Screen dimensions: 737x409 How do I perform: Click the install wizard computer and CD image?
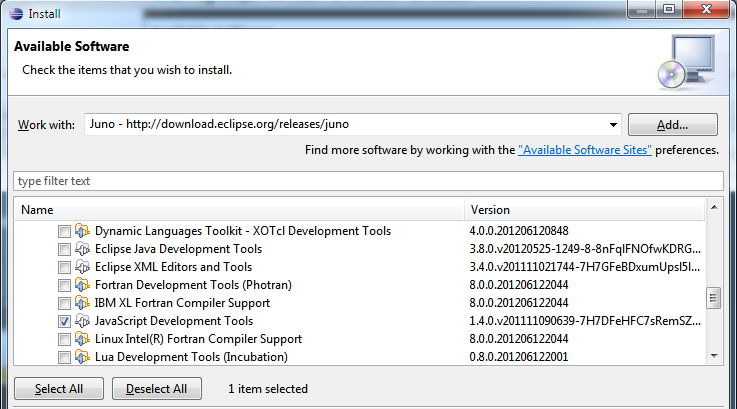(687, 62)
